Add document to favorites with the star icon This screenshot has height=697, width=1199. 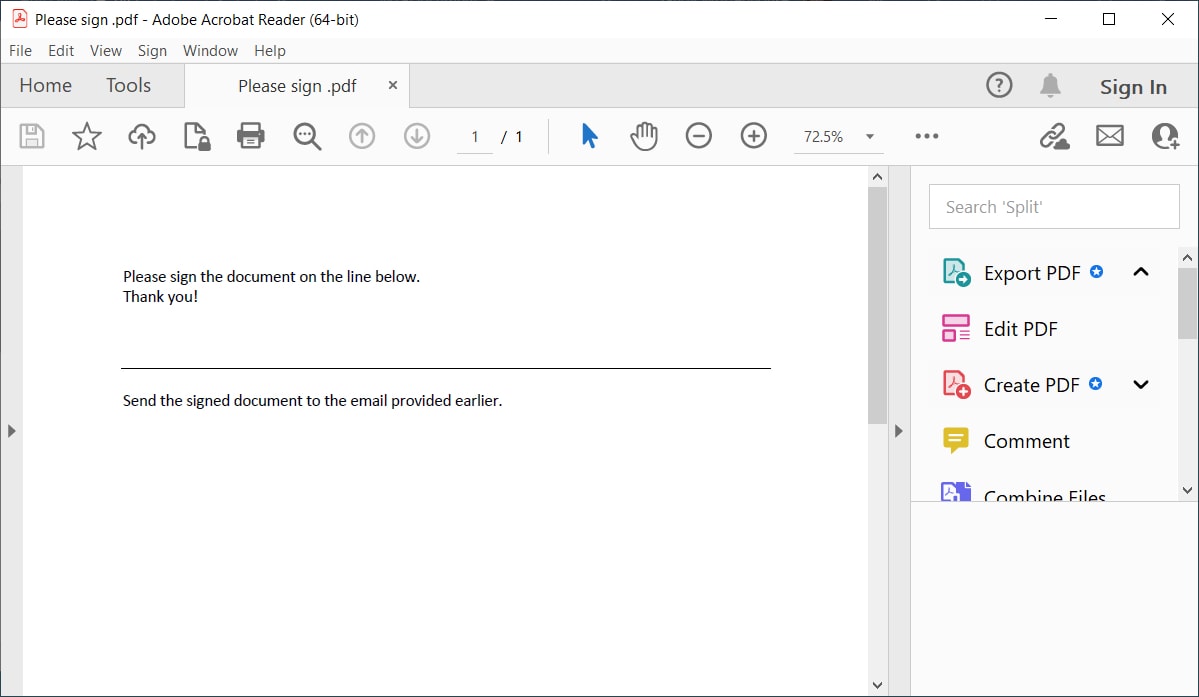pos(86,136)
